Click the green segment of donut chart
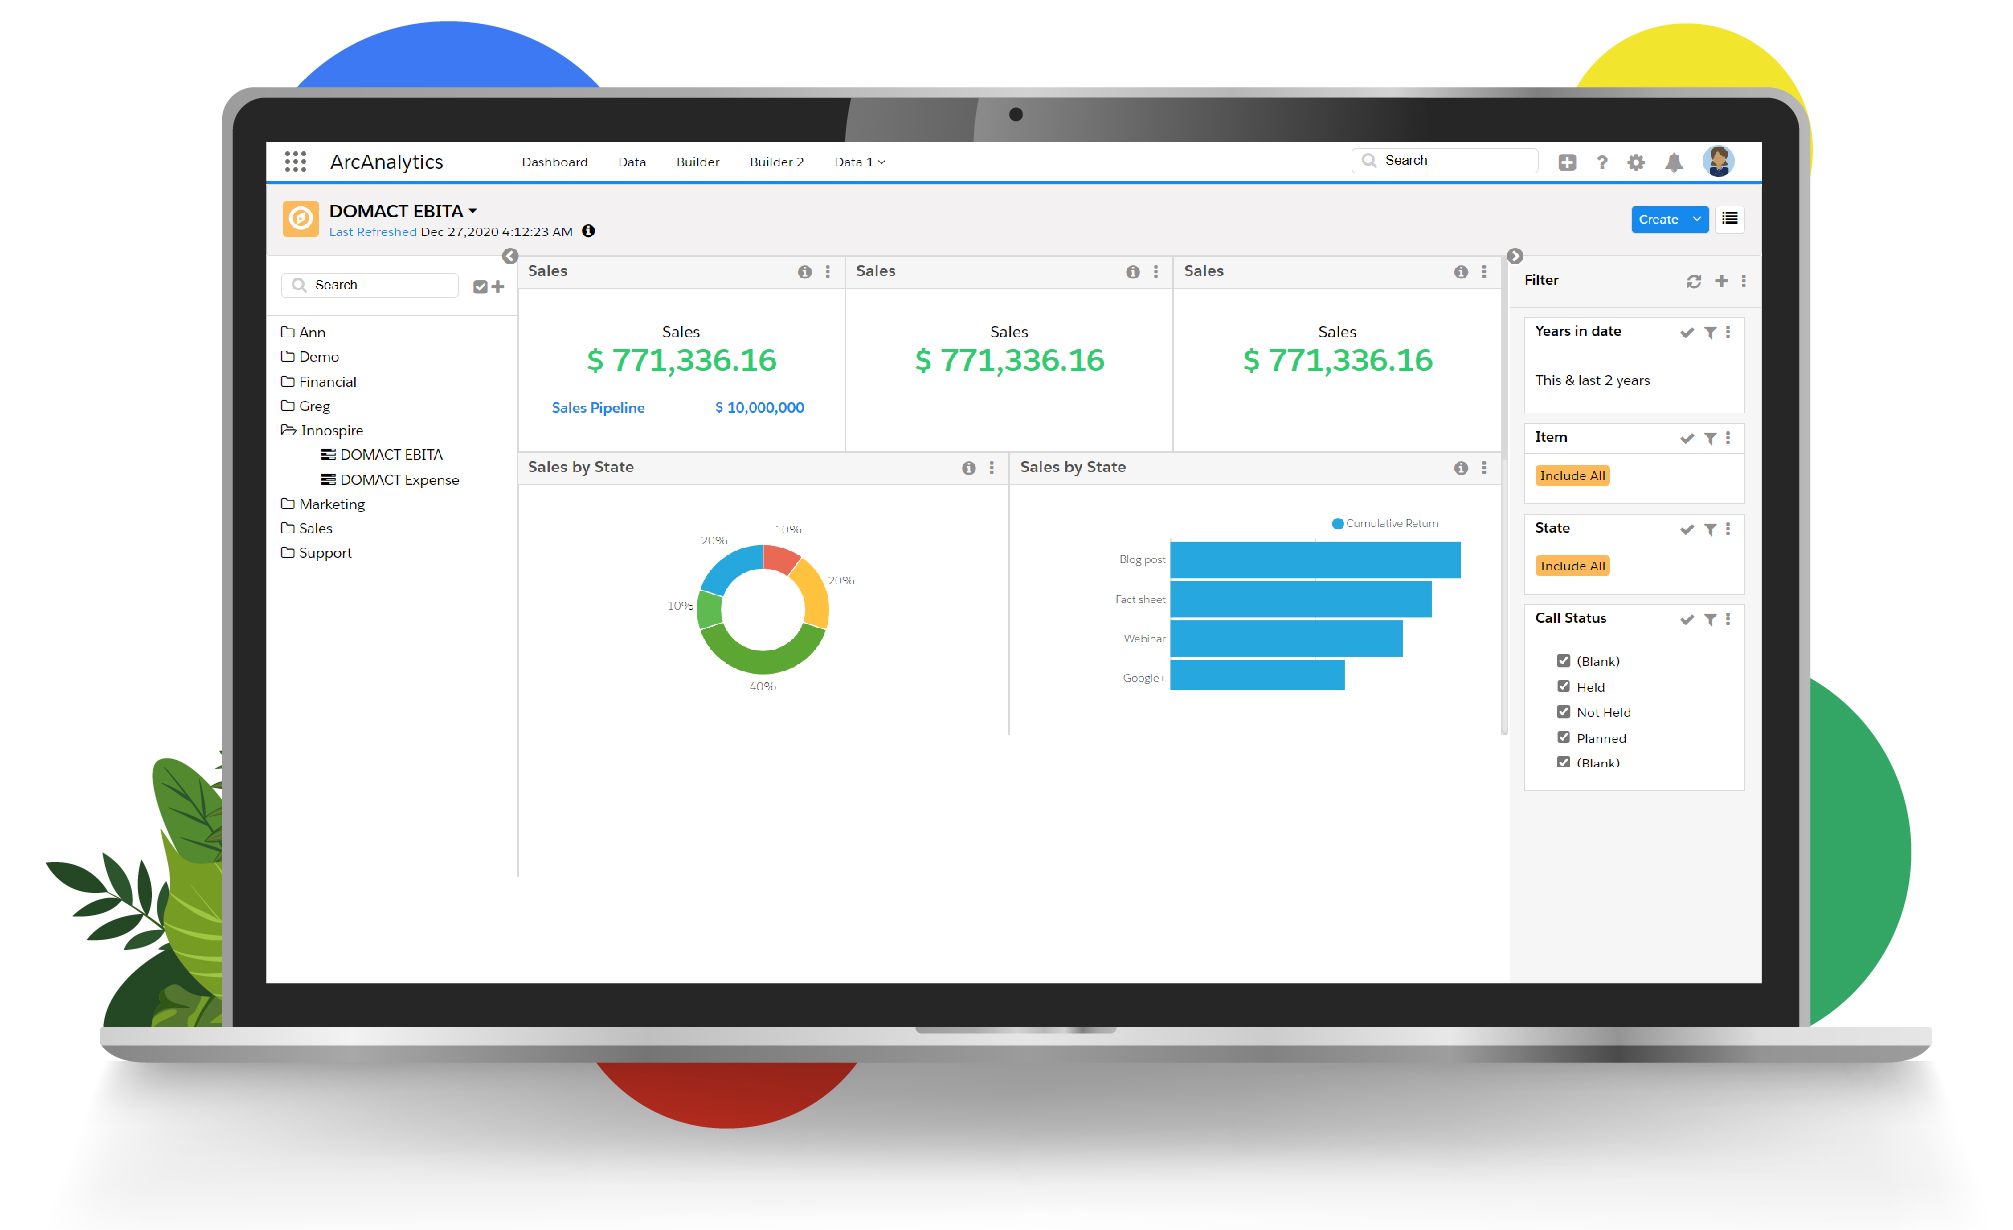This screenshot has width=2013, height=1230. (x=762, y=661)
